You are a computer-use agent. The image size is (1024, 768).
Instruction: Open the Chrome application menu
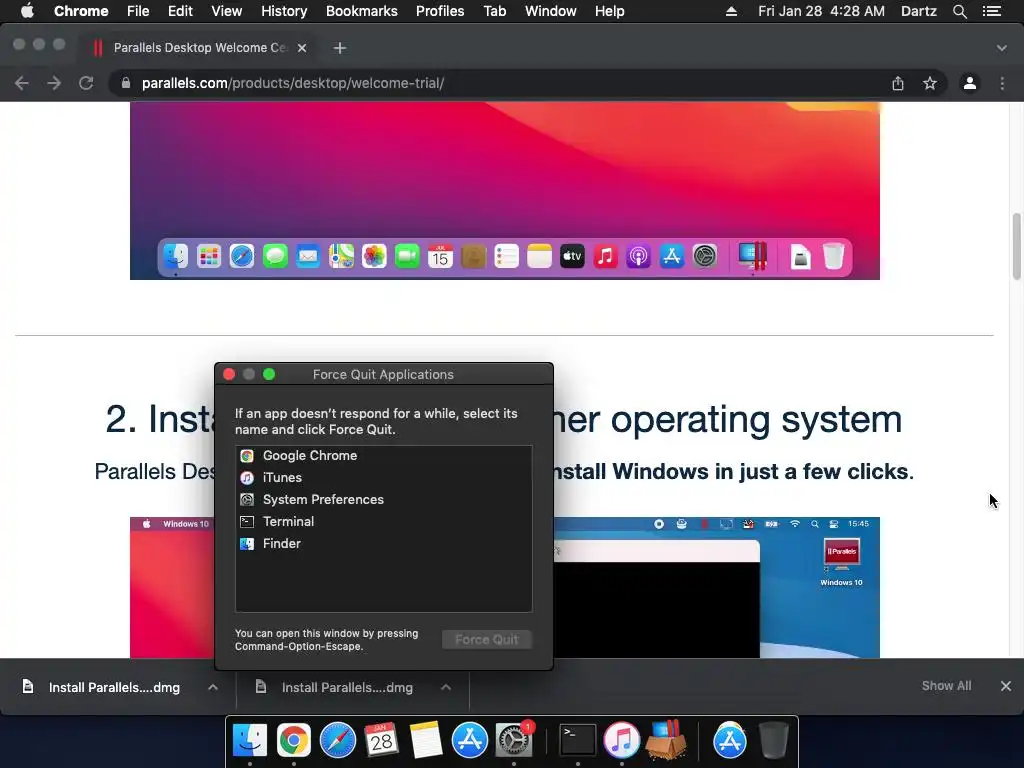[81, 11]
